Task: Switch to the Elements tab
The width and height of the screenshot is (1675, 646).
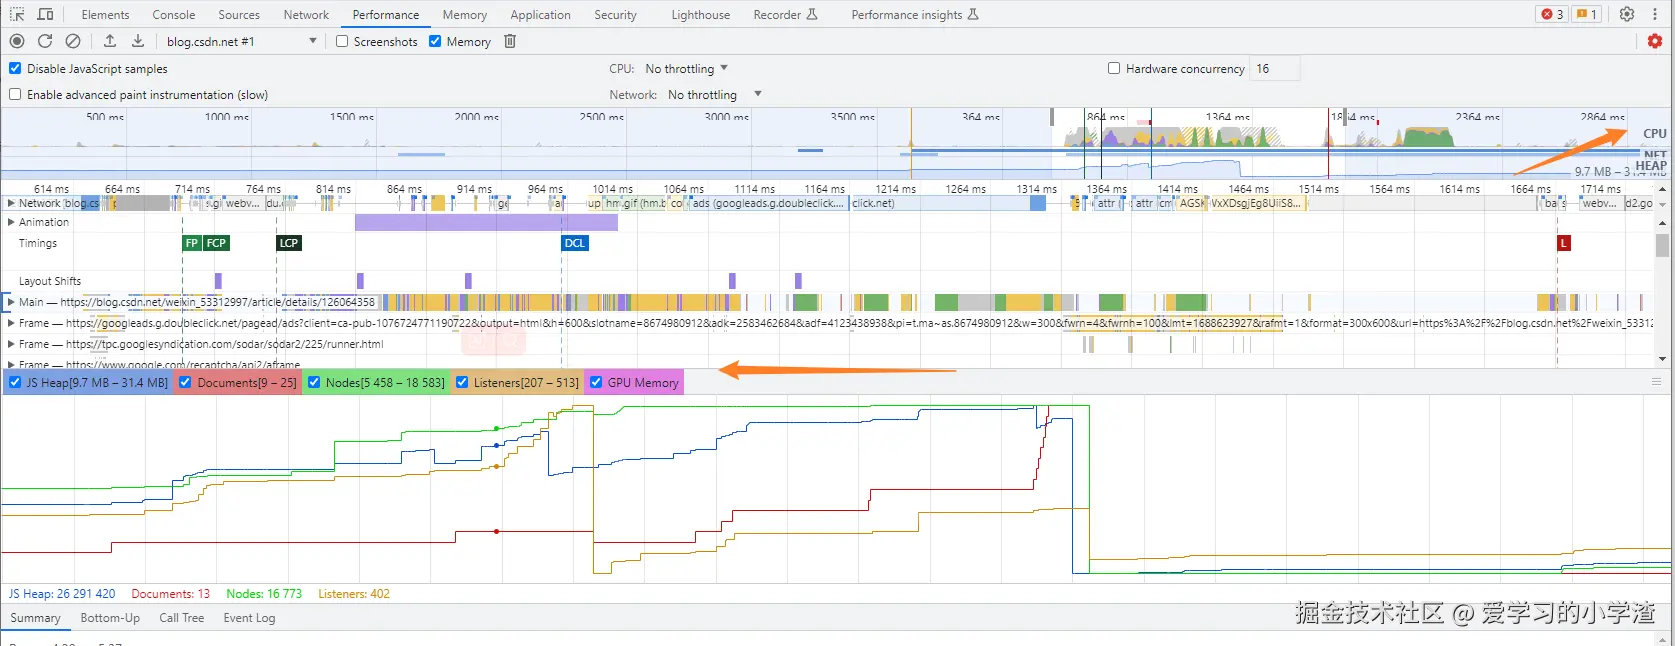Action: (105, 14)
